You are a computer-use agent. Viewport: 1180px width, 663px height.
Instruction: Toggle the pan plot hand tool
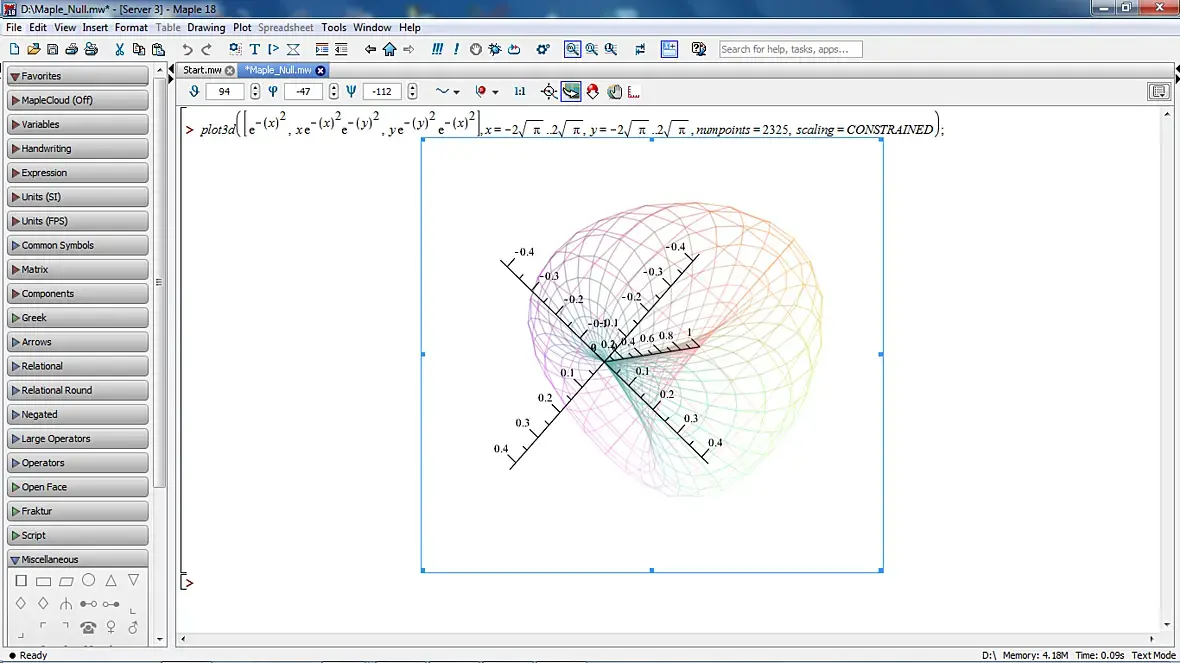pyautogui.click(x=614, y=91)
